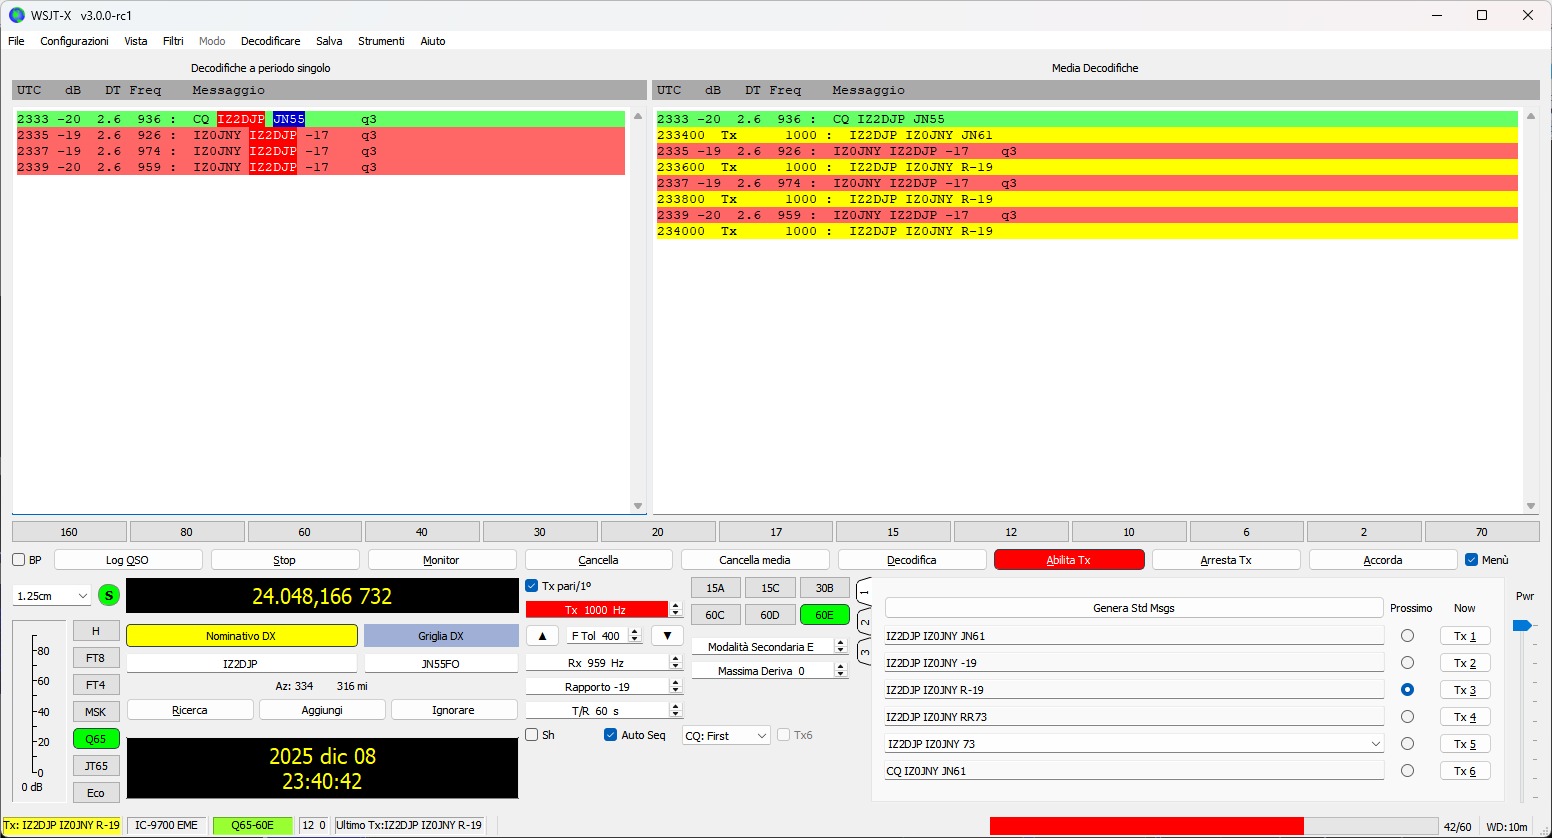Disable Auto Seq
This screenshot has width=1552, height=838.
click(609, 735)
